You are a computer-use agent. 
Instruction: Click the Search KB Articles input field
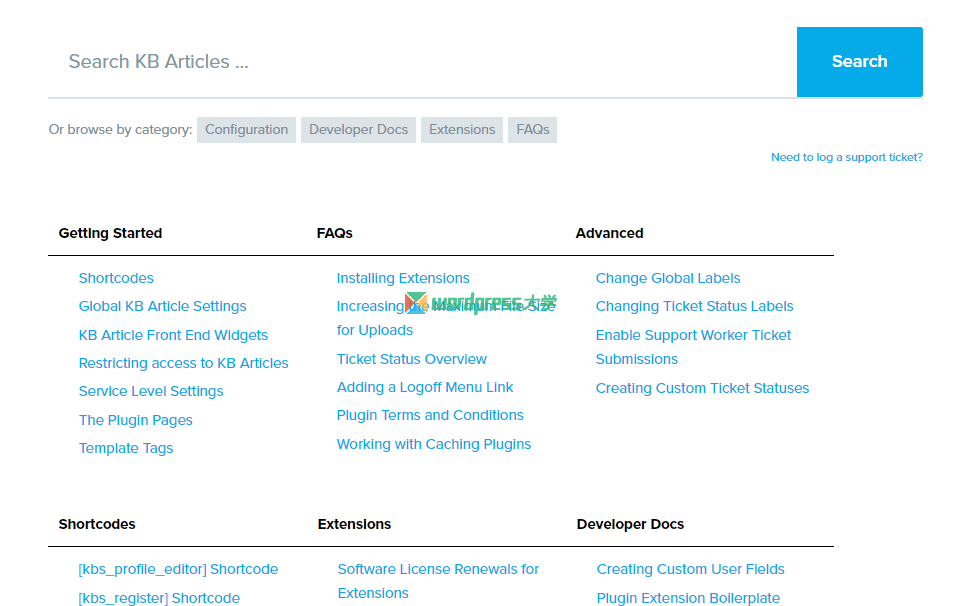coord(422,61)
